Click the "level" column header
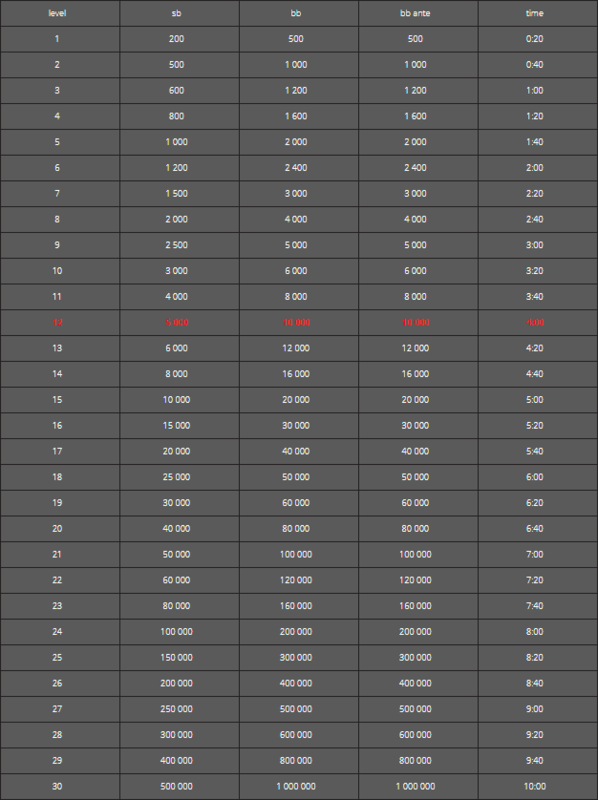The image size is (598, 800). (x=57, y=13)
